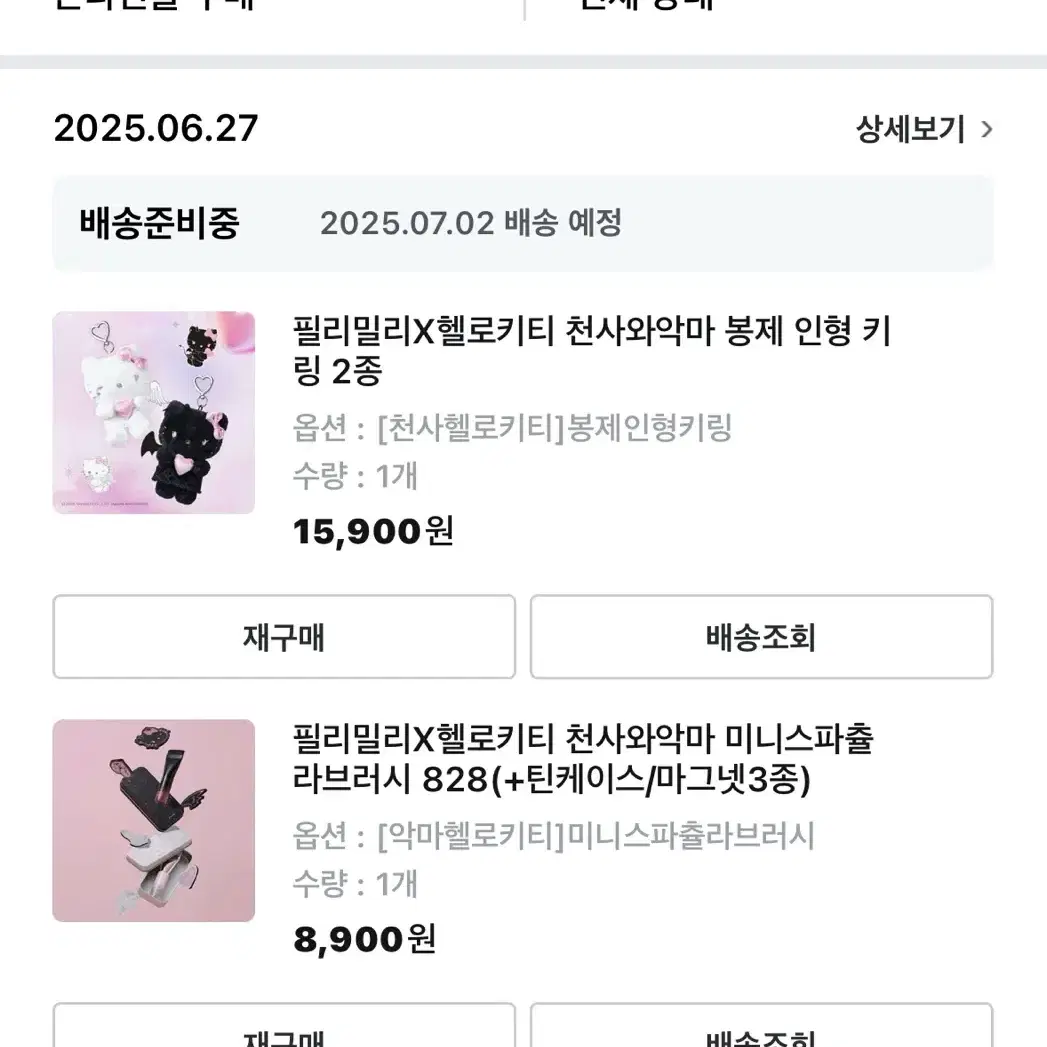
Task: Tap the 2025.06.27 order date heading
Action: (x=156, y=129)
